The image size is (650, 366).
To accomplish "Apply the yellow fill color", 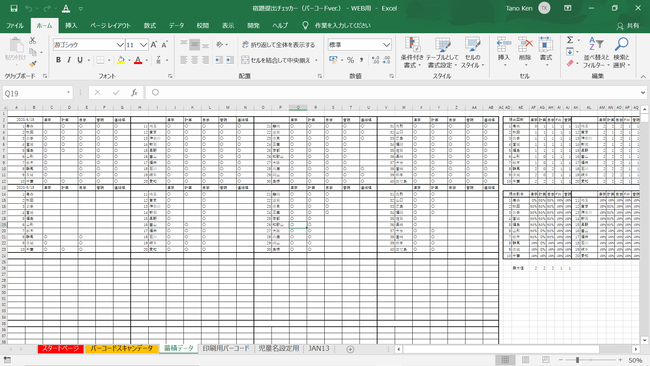I will tap(121, 60).
